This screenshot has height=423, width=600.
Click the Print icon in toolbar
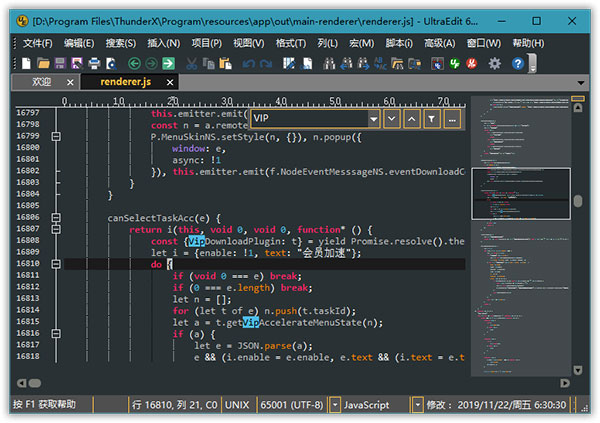coord(93,63)
